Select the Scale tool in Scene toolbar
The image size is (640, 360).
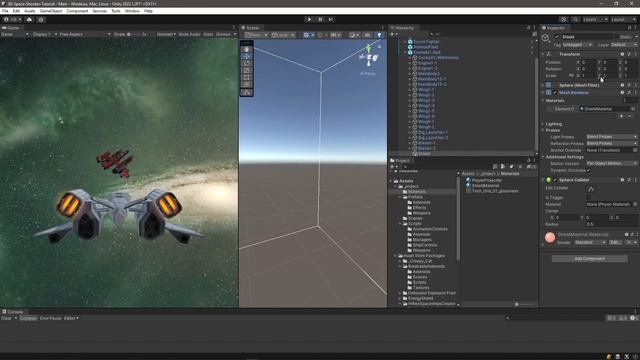[247, 70]
